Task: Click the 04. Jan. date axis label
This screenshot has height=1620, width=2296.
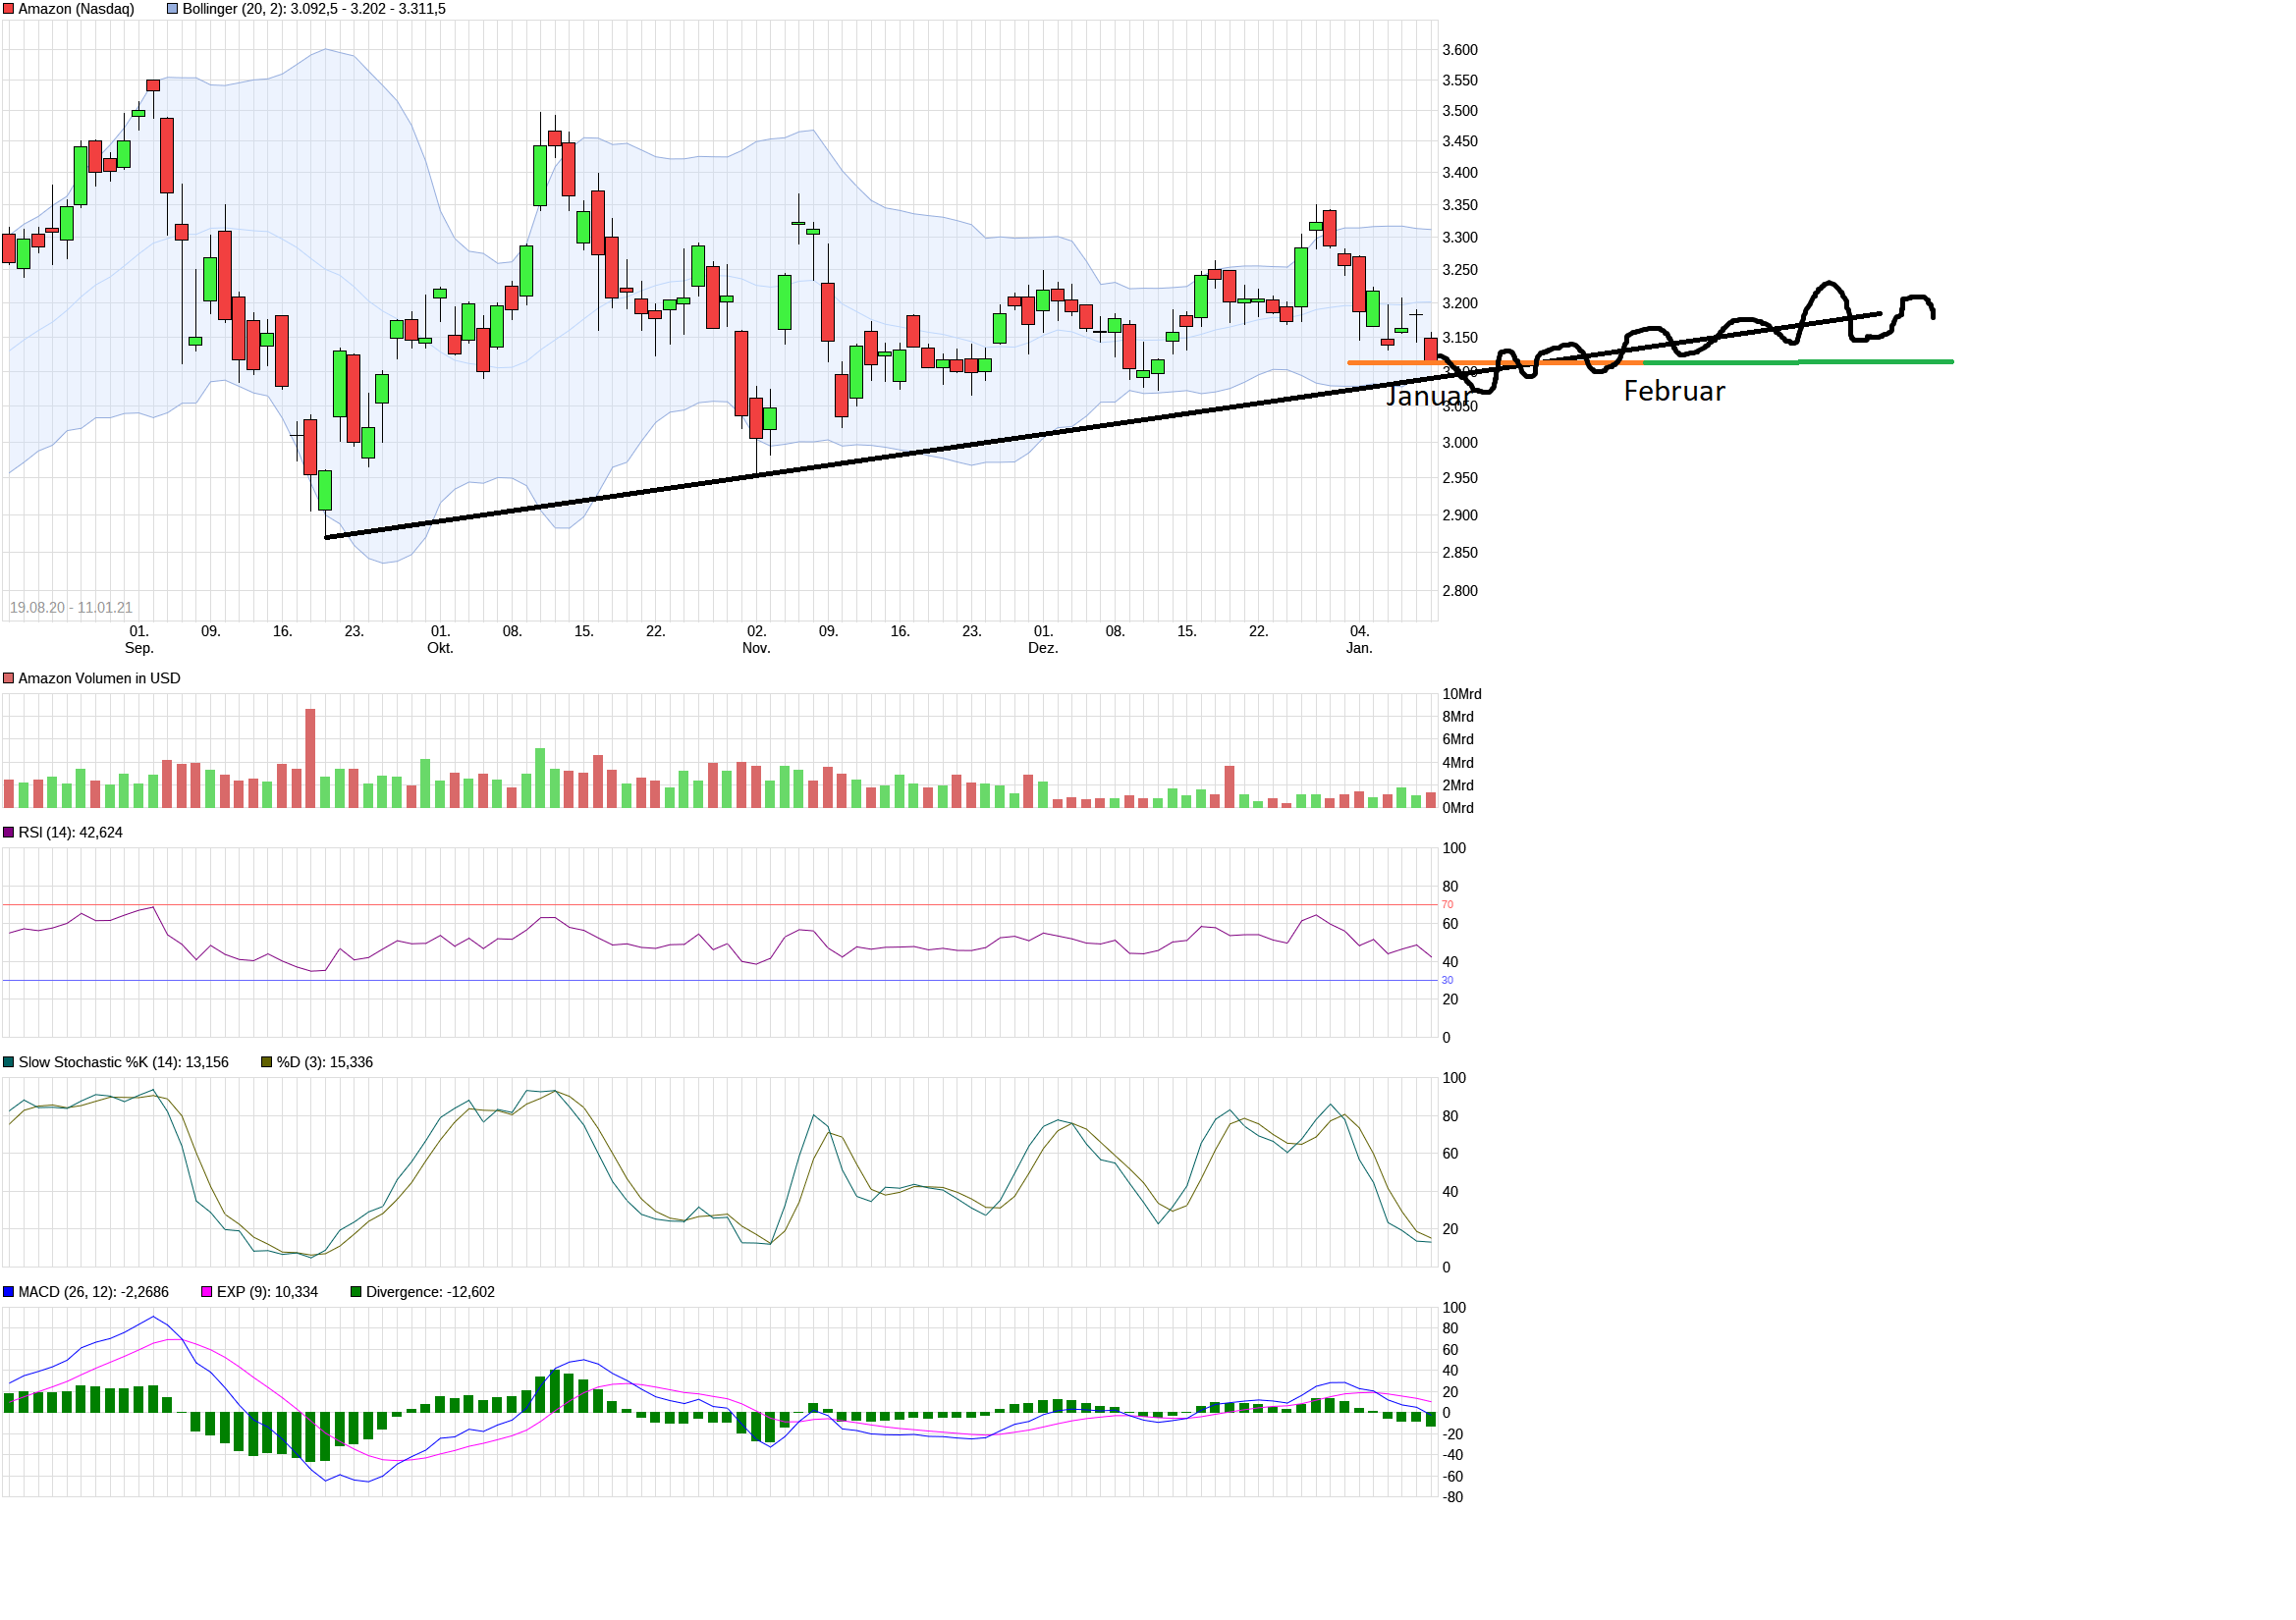Action: [x=1359, y=639]
